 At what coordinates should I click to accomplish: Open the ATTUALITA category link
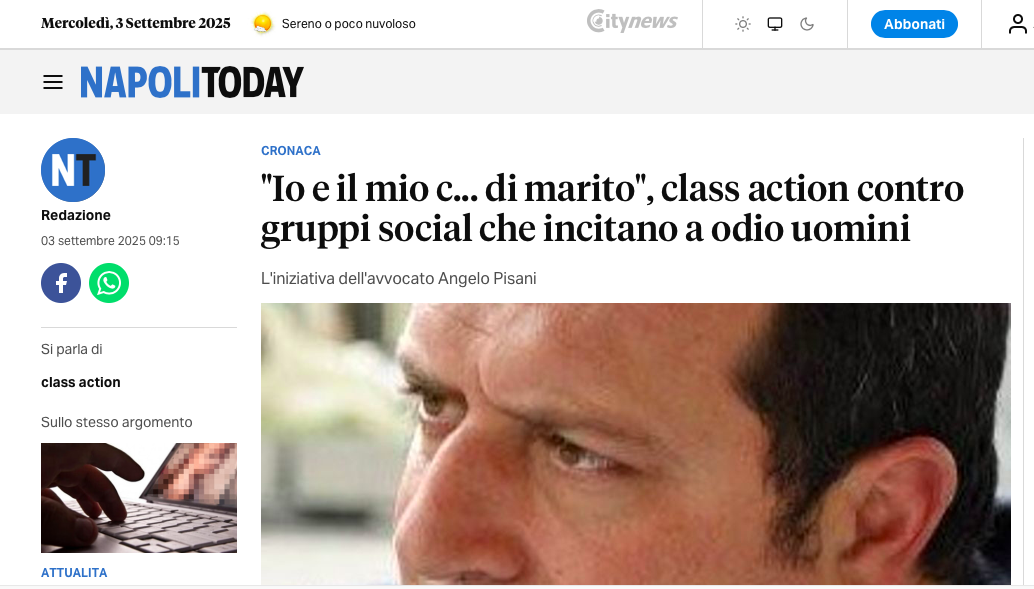coord(74,573)
